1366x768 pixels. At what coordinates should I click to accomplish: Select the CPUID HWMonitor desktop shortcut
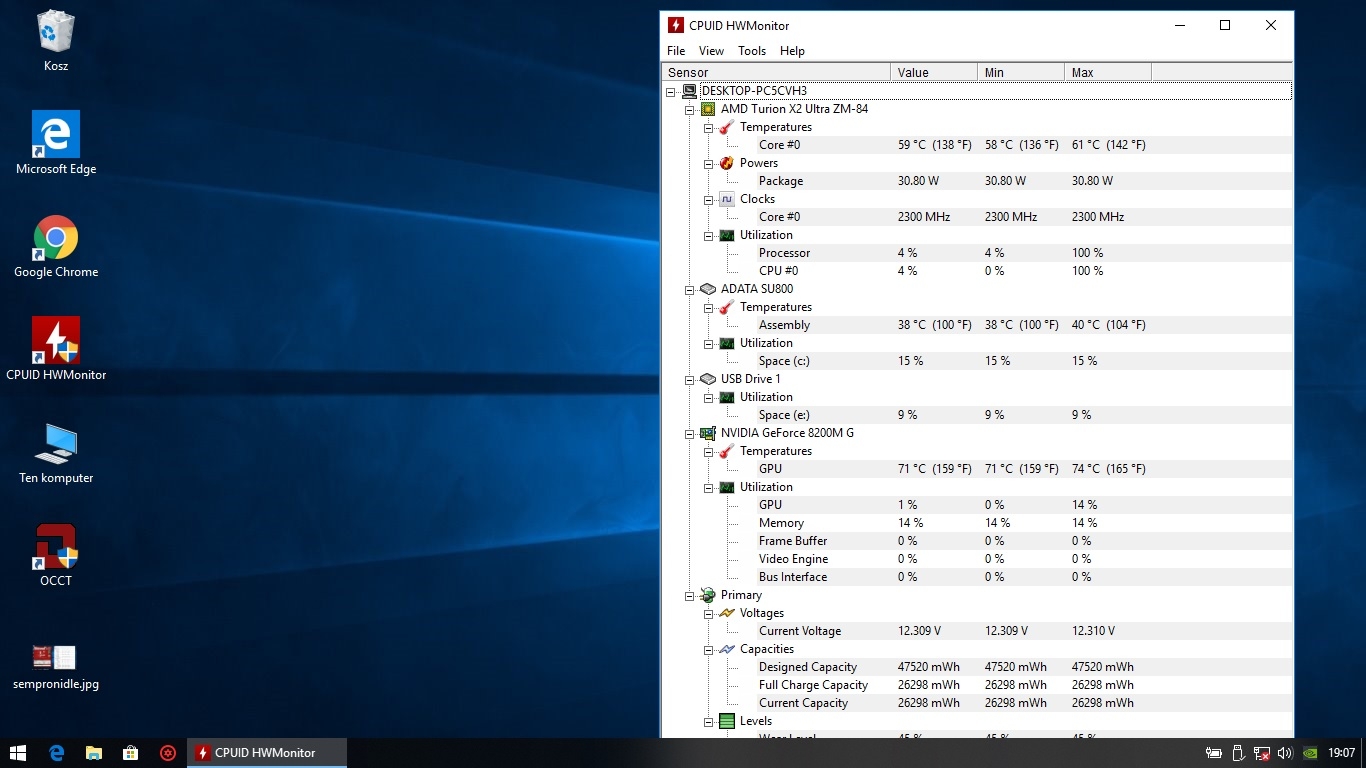pyautogui.click(x=56, y=349)
